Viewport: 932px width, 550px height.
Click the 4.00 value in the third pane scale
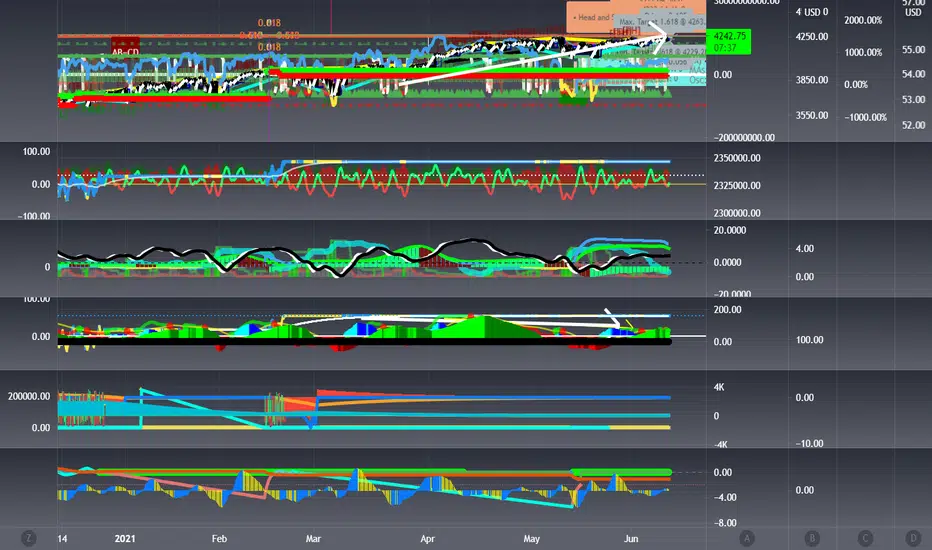click(x=805, y=249)
